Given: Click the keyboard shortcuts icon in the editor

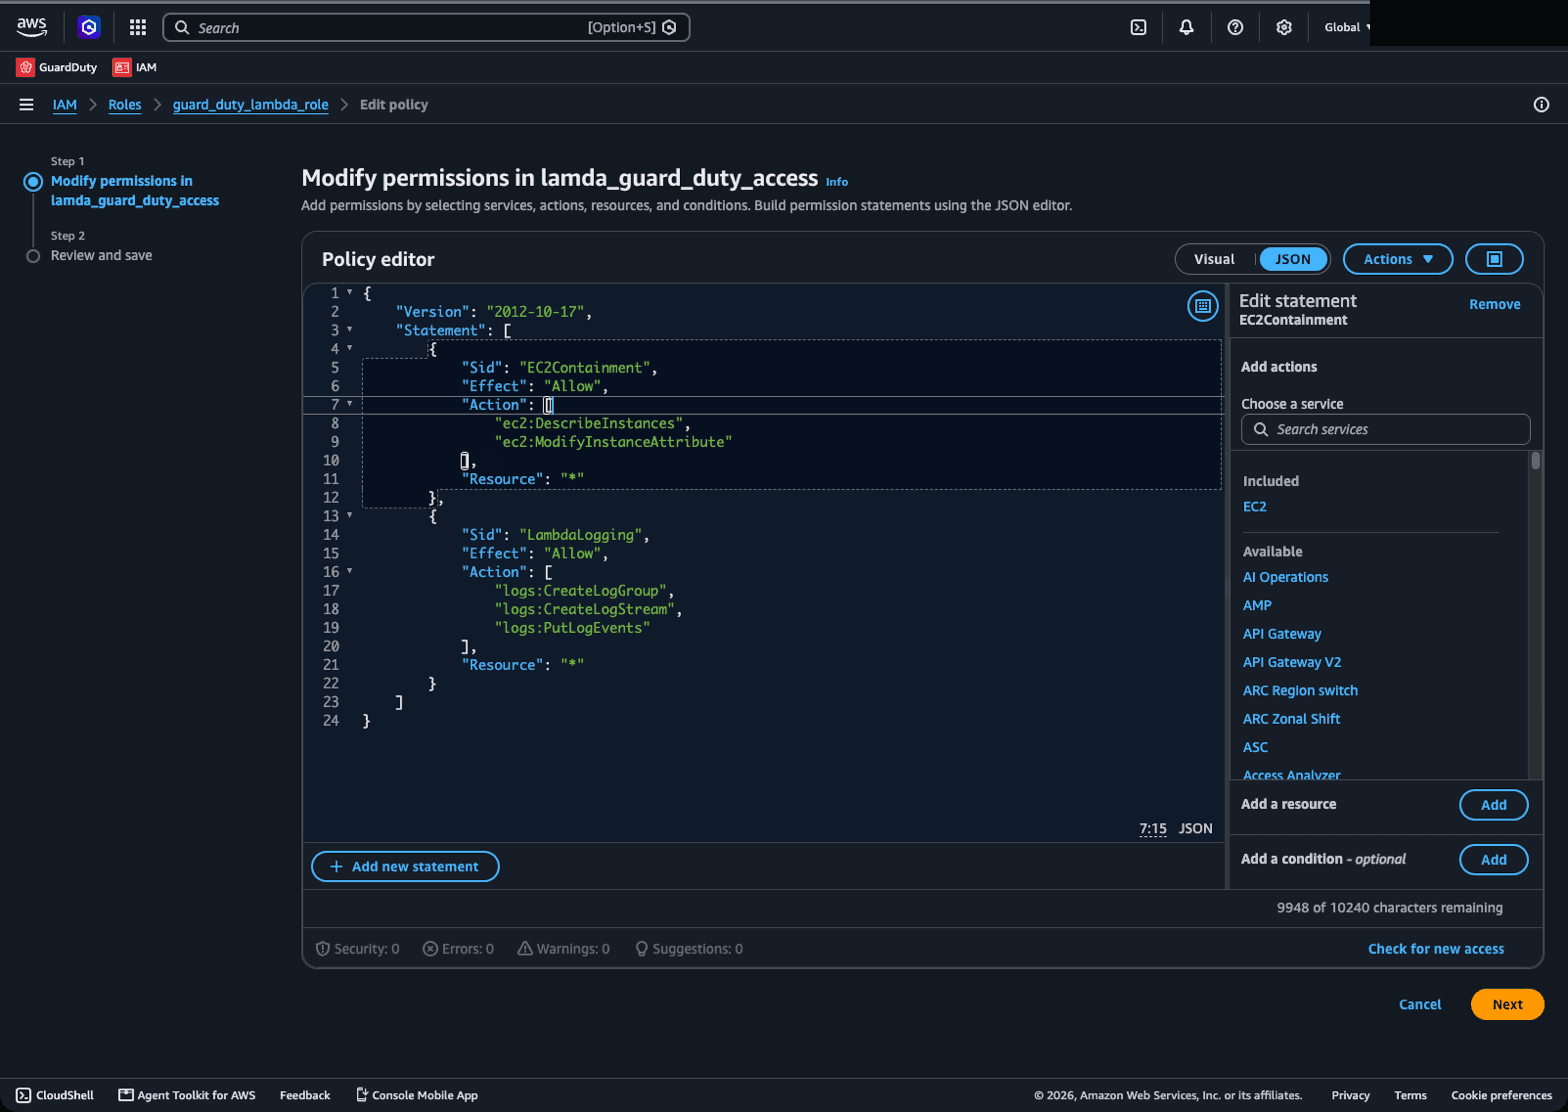Looking at the screenshot, I should 1202,306.
